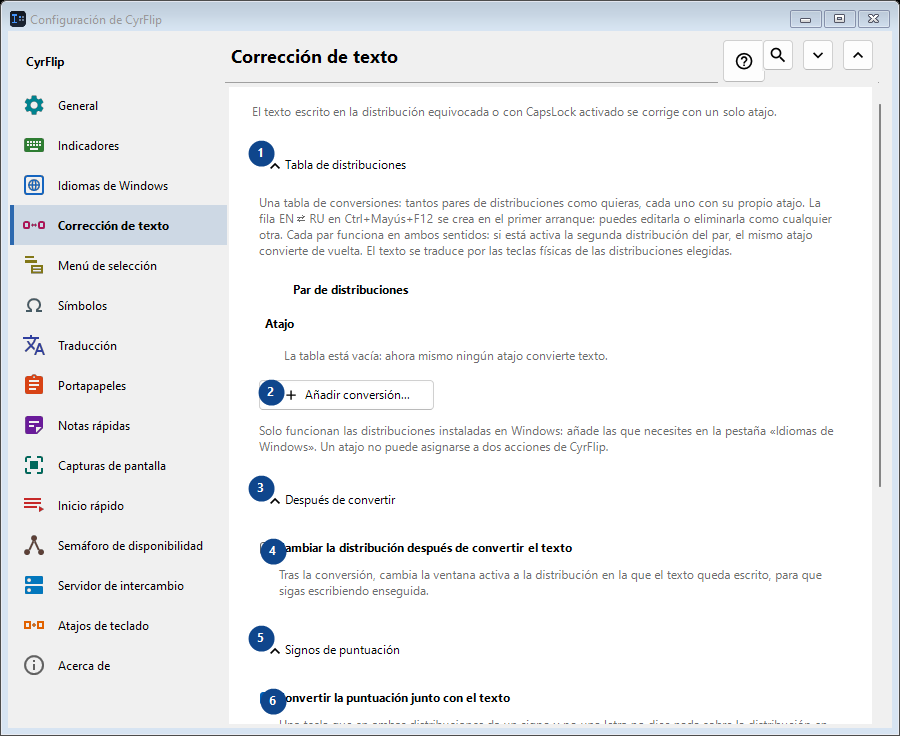900x736 pixels.
Task: Click the vertical scrollbar of the settings panel
Action: click(x=880, y=296)
